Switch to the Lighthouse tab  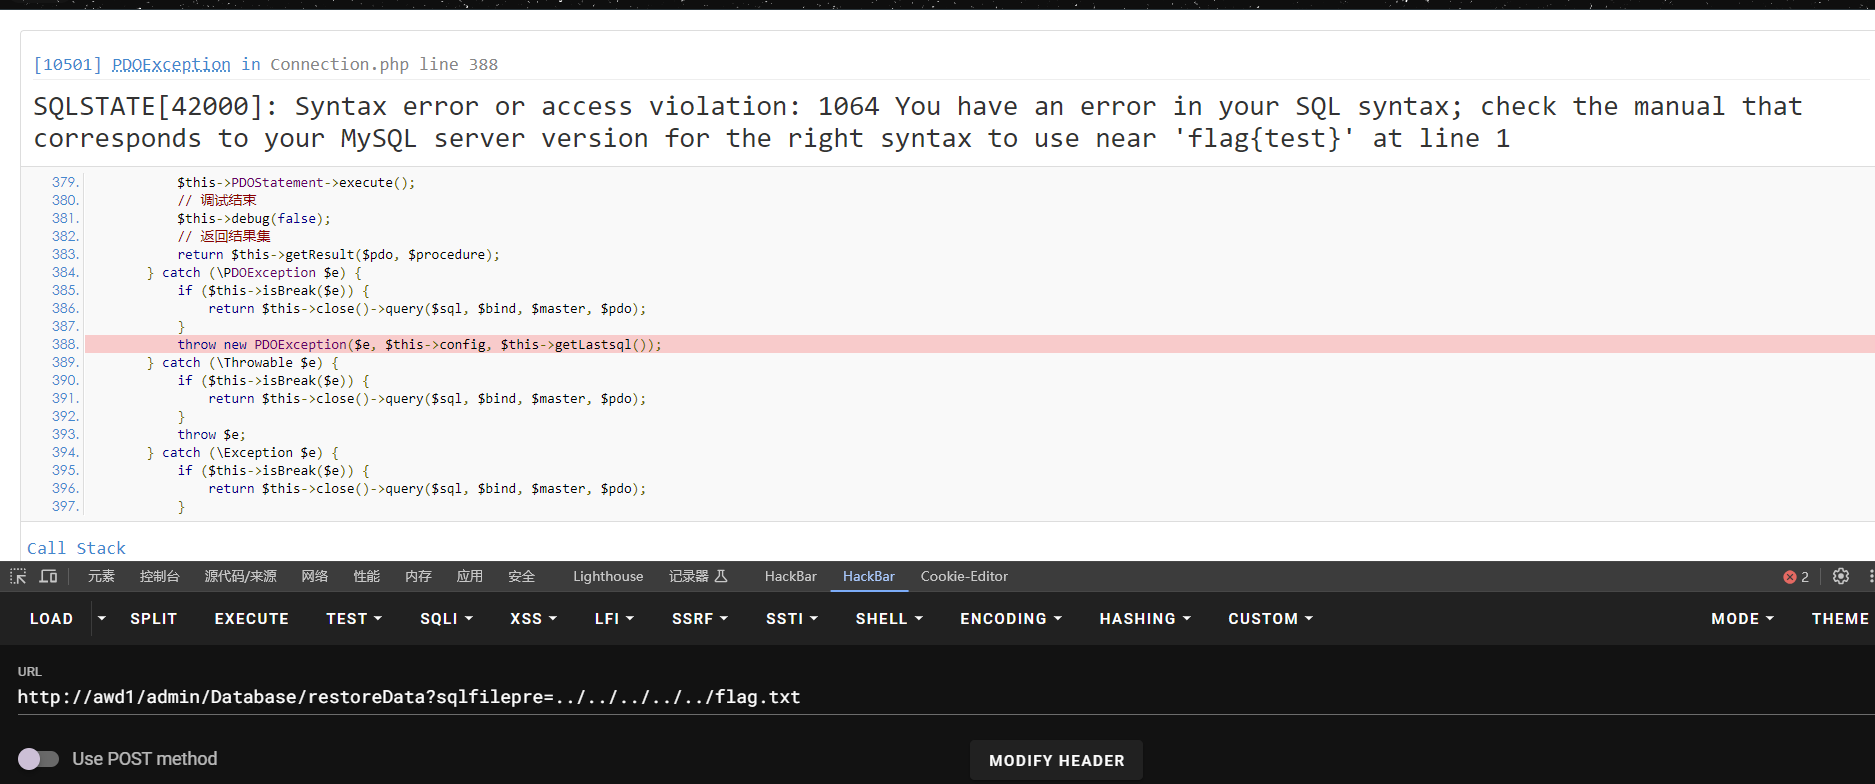[x=608, y=576]
